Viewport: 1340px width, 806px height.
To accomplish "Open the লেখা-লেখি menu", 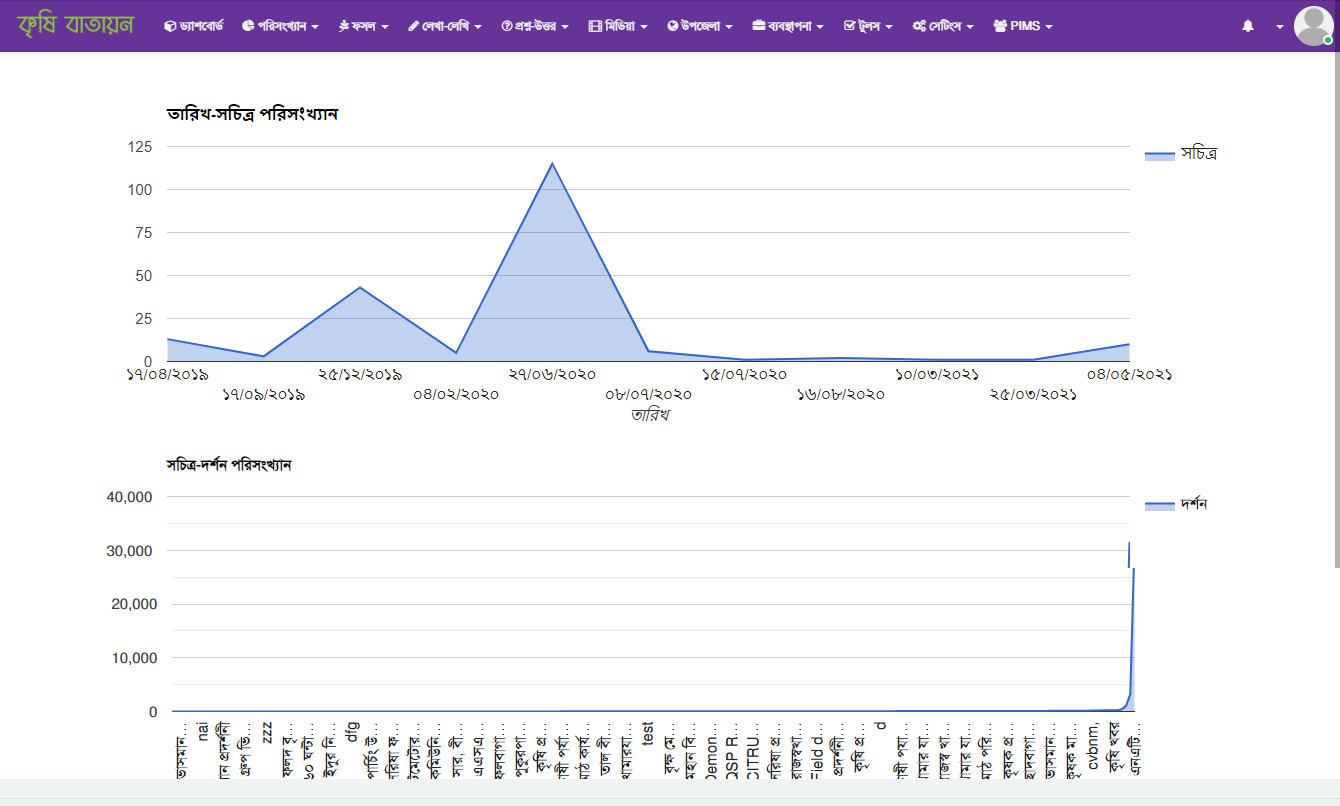I will (445, 26).
